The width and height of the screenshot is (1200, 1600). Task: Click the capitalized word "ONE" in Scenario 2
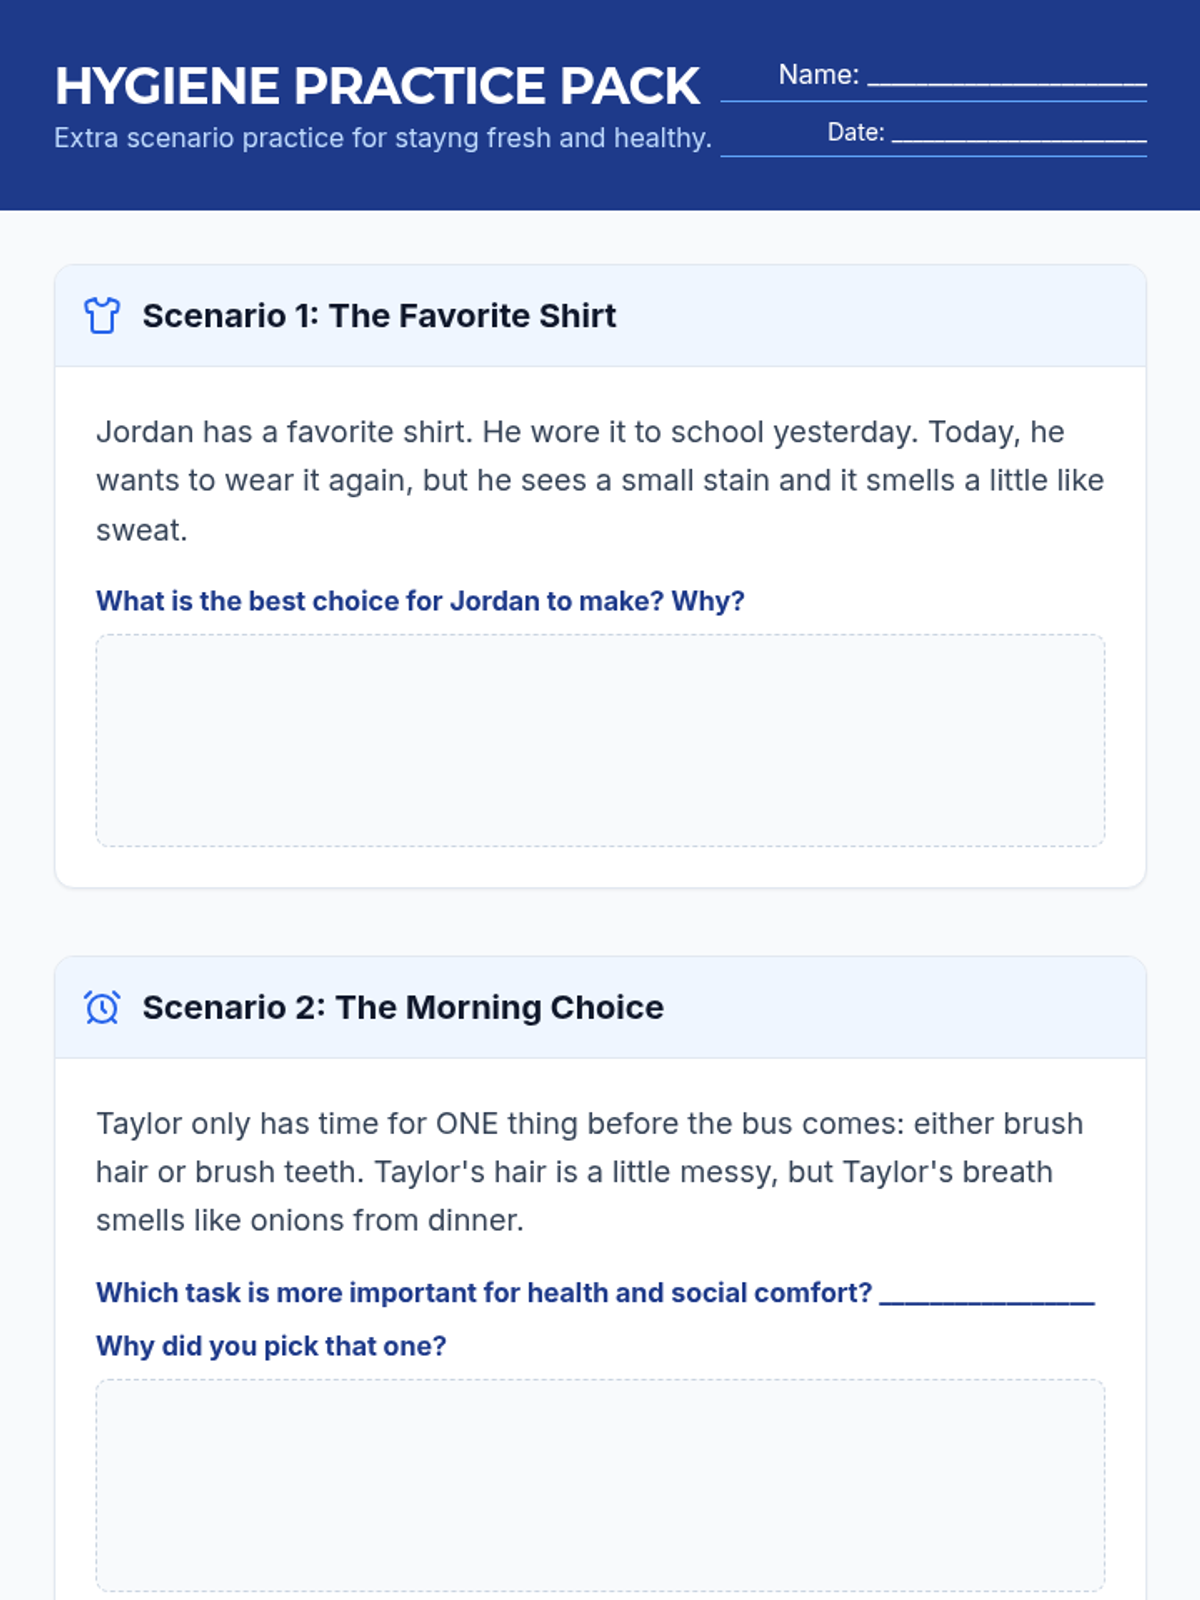tap(467, 1124)
